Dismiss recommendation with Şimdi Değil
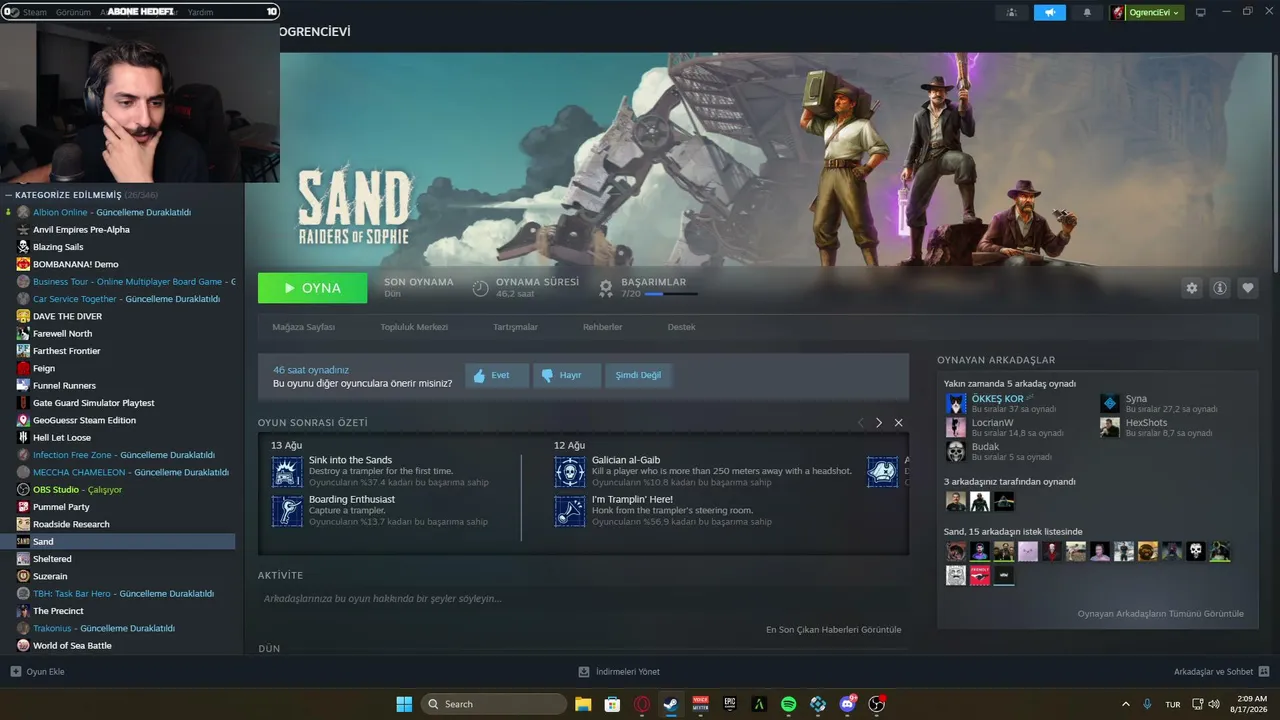Screen dimensions: 1280x720 638,376
